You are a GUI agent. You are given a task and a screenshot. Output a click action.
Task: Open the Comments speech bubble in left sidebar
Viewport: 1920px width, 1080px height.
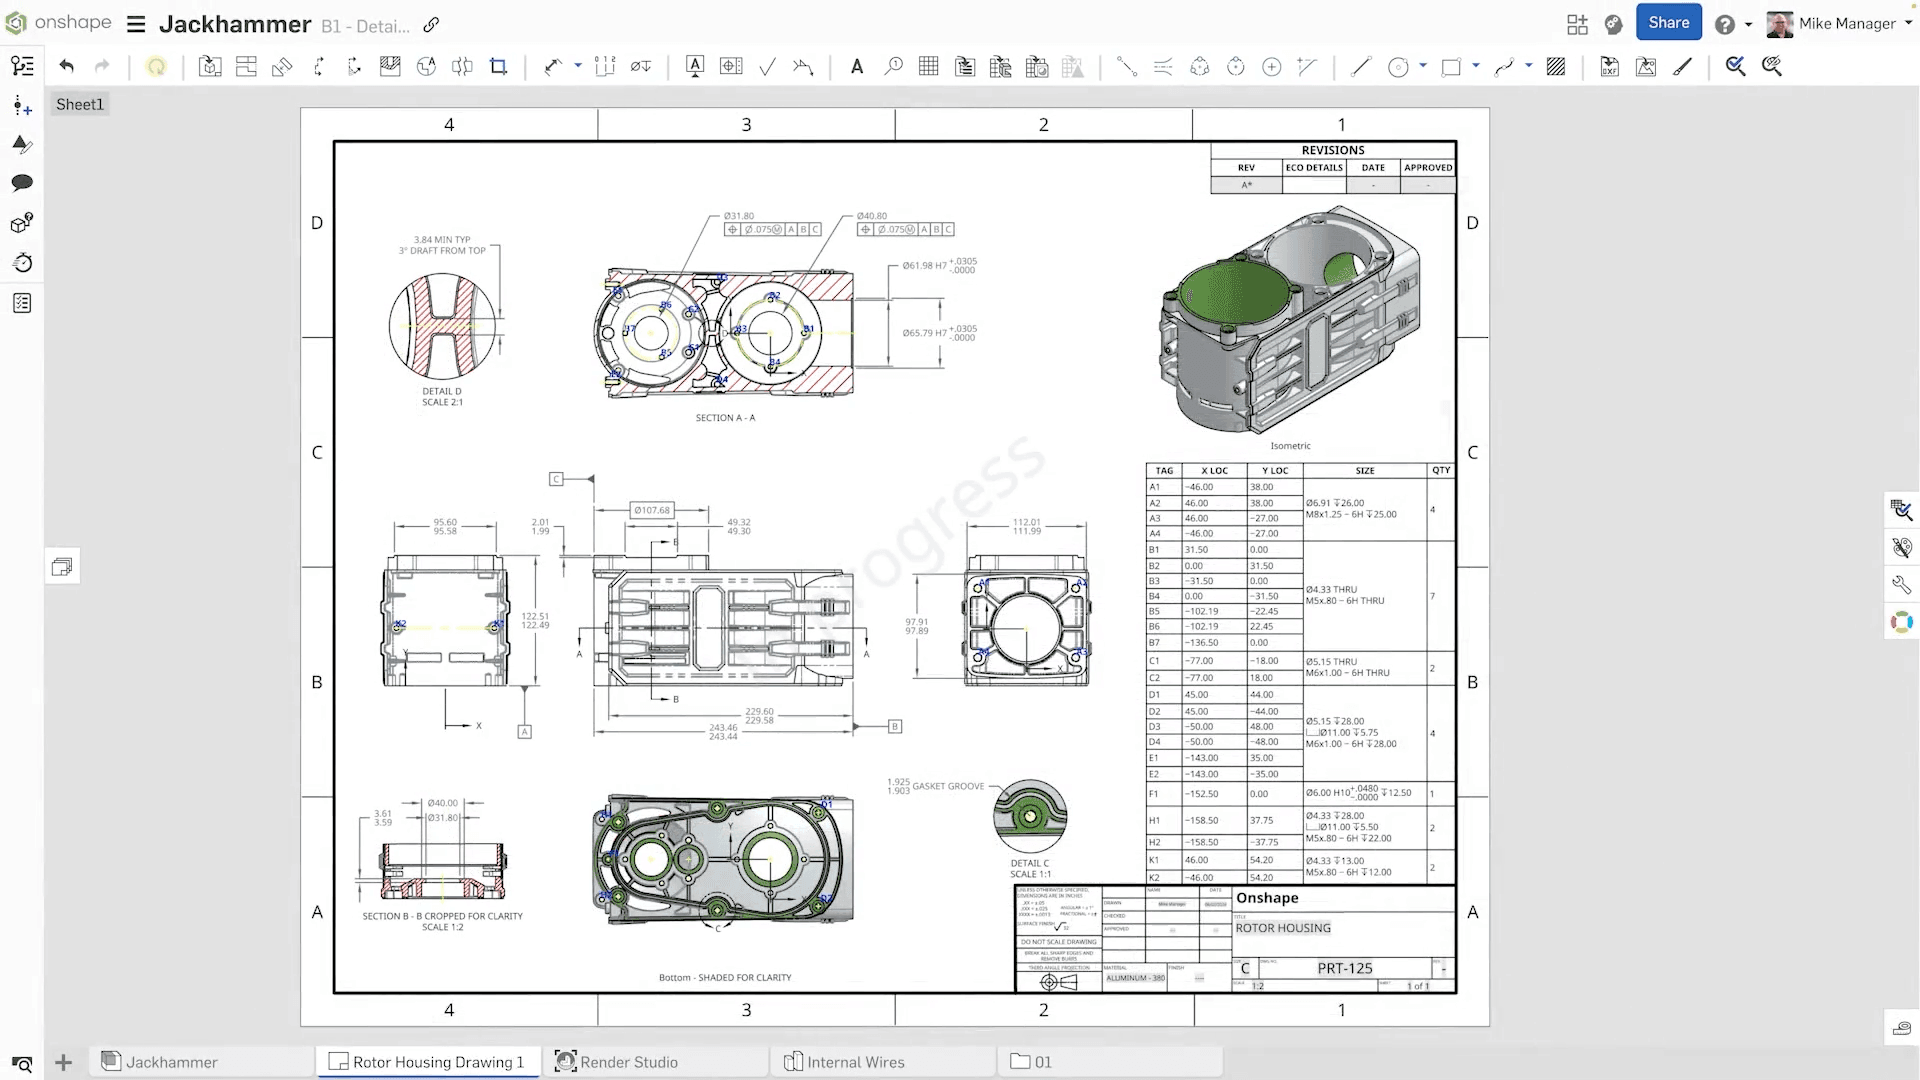(22, 183)
